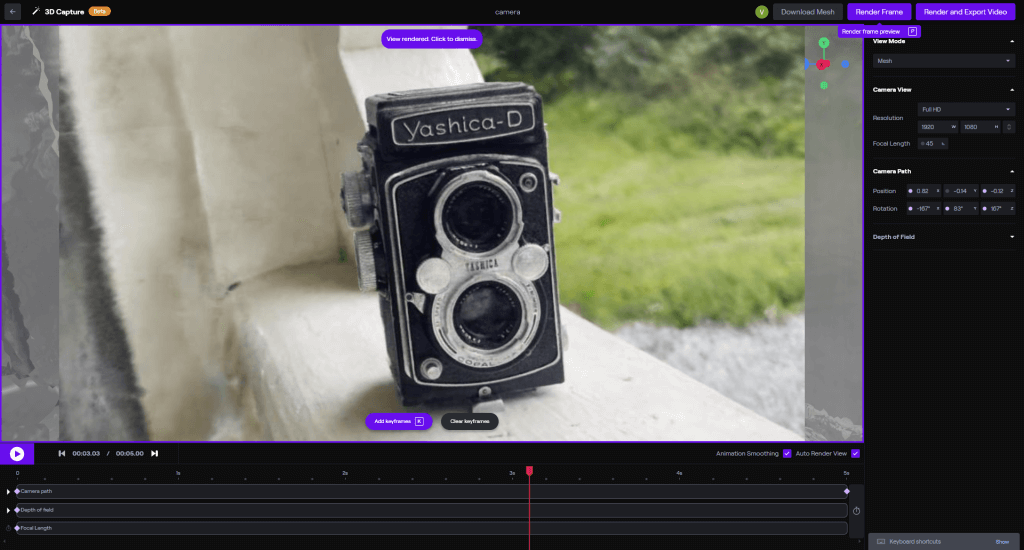Click the 3D Capture wand icon
Screen dimensions: 1024x550
[x=36, y=12]
